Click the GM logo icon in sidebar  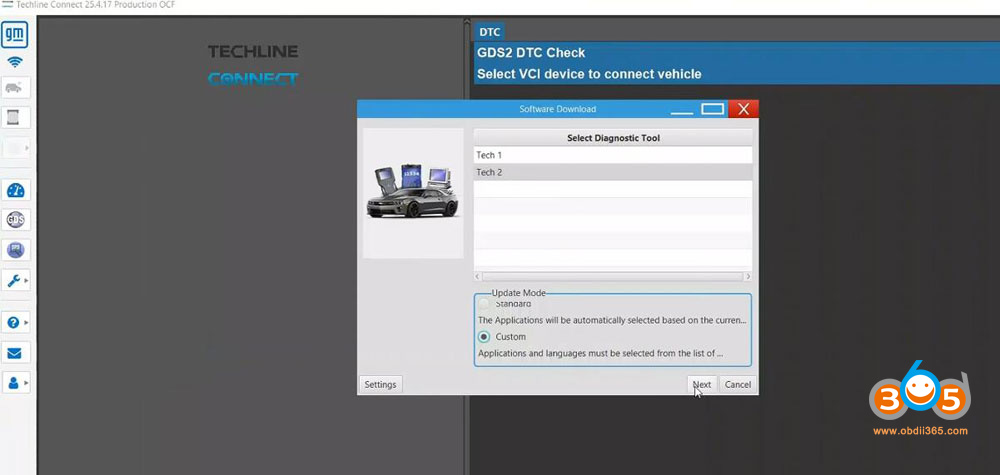(x=16, y=37)
